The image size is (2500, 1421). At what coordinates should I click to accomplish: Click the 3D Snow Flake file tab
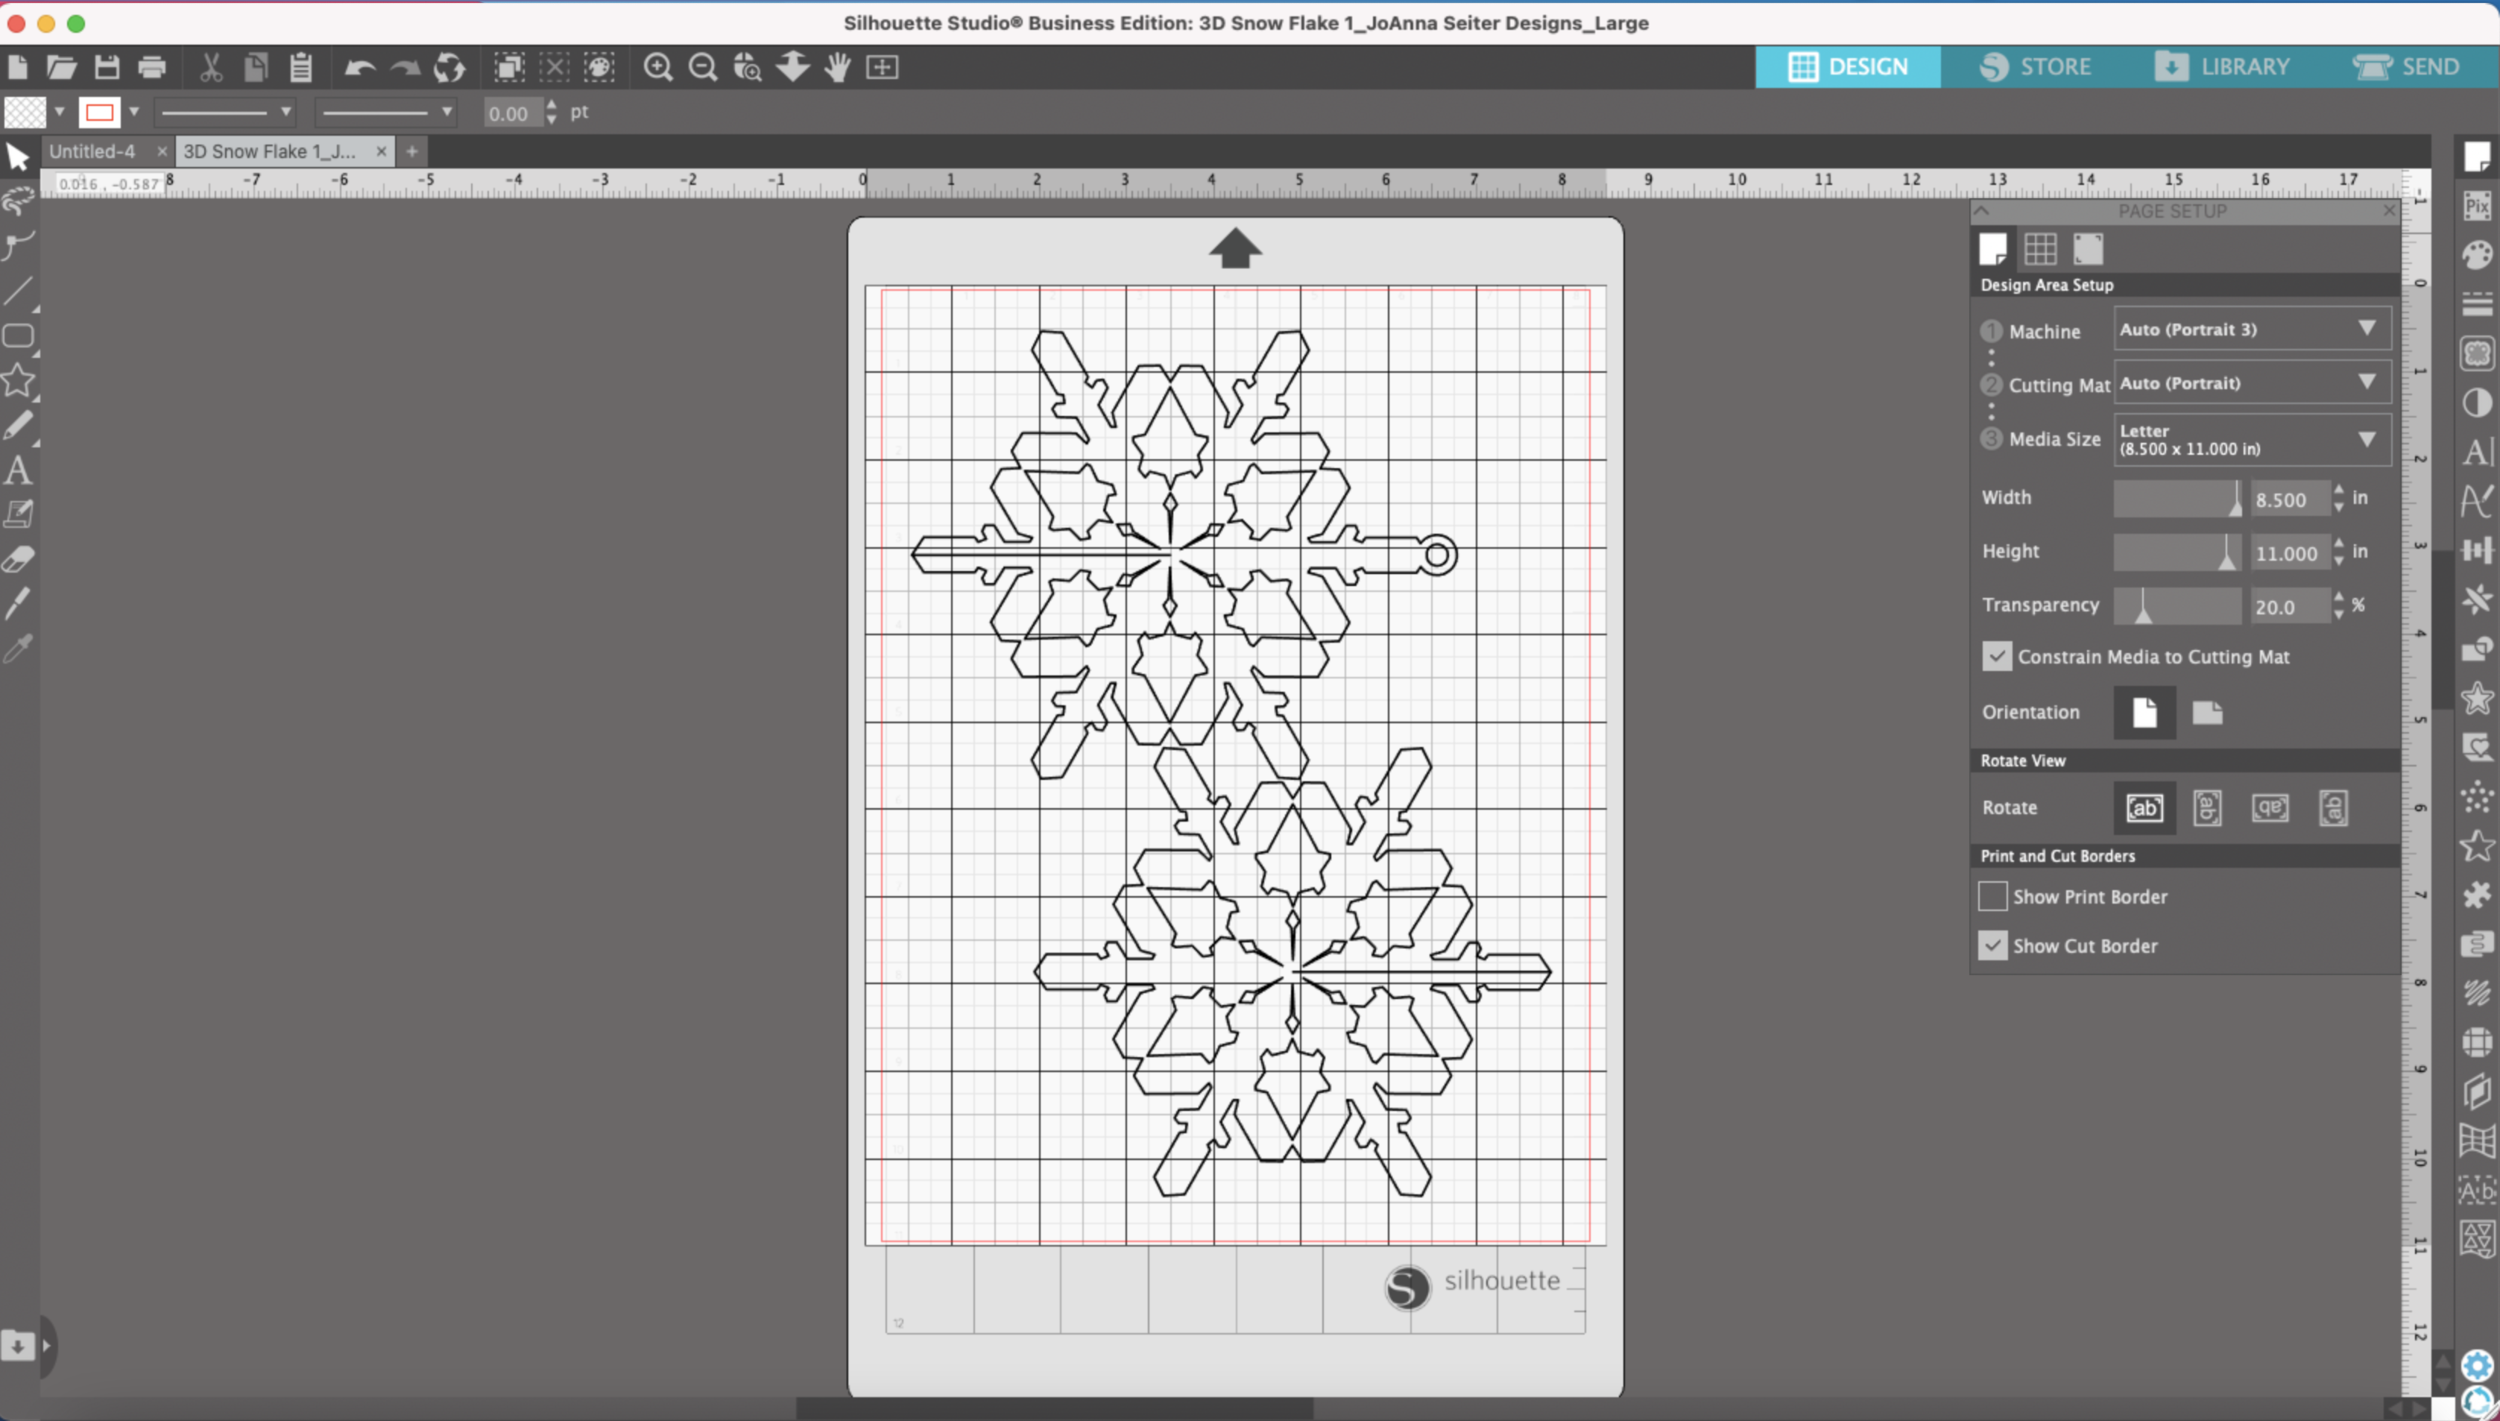coord(275,151)
